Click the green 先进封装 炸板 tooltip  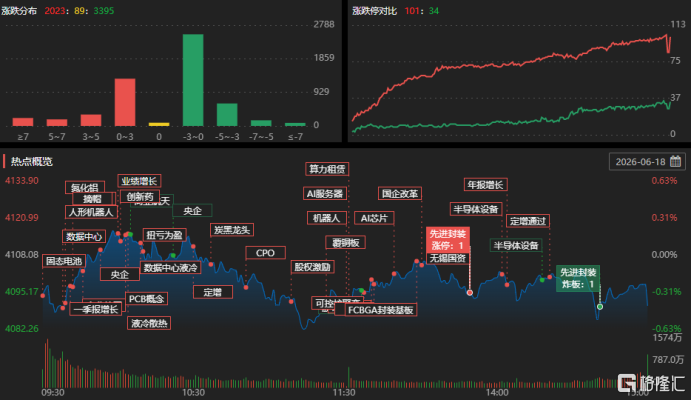578,278
